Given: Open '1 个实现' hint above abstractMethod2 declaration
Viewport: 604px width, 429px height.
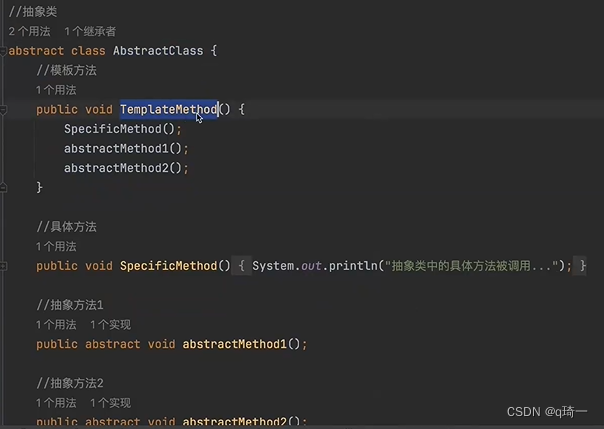Looking at the screenshot, I should pos(111,403).
